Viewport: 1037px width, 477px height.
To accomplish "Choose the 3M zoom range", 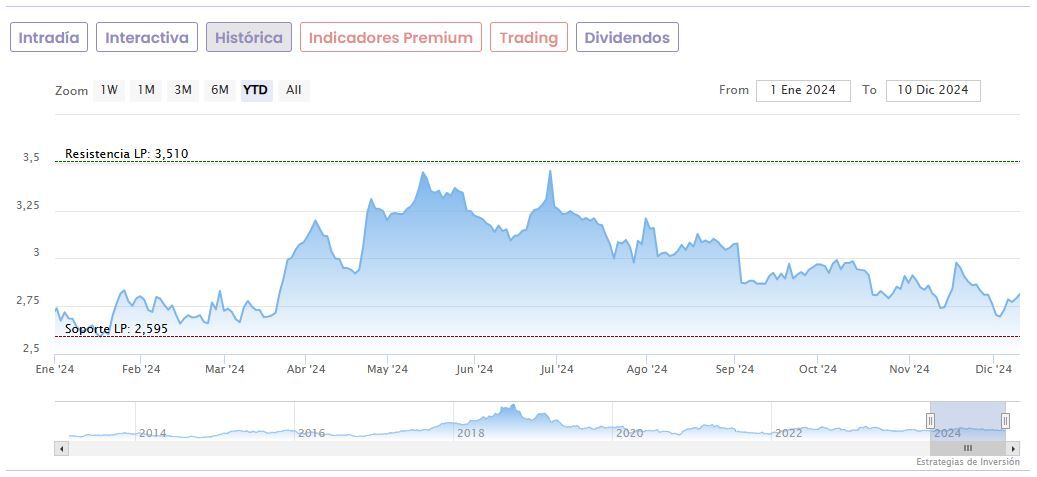I will coord(183,90).
